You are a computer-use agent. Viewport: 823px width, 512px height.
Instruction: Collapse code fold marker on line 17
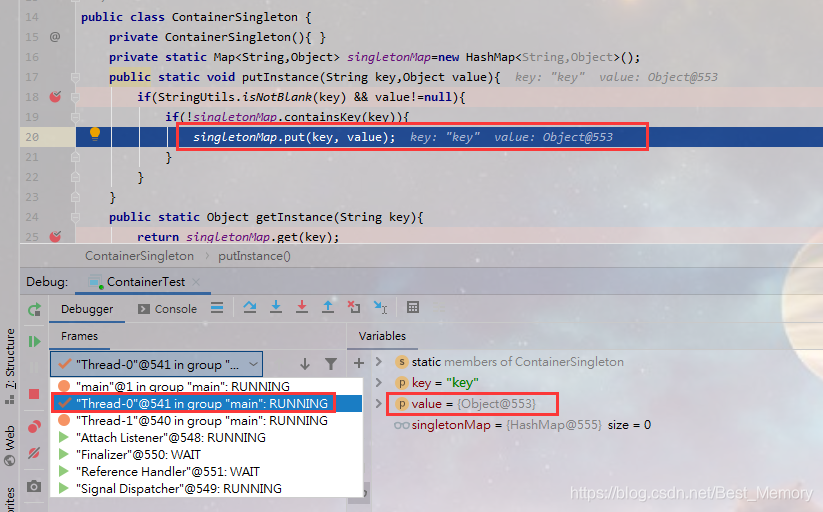(75, 77)
